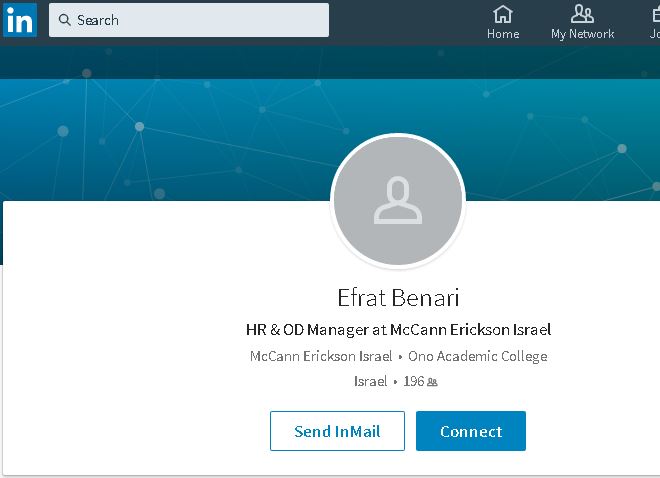Viewport: 660px width, 478px height.
Task: Click the name Efrat Benari
Action: [x=398, y=298]
